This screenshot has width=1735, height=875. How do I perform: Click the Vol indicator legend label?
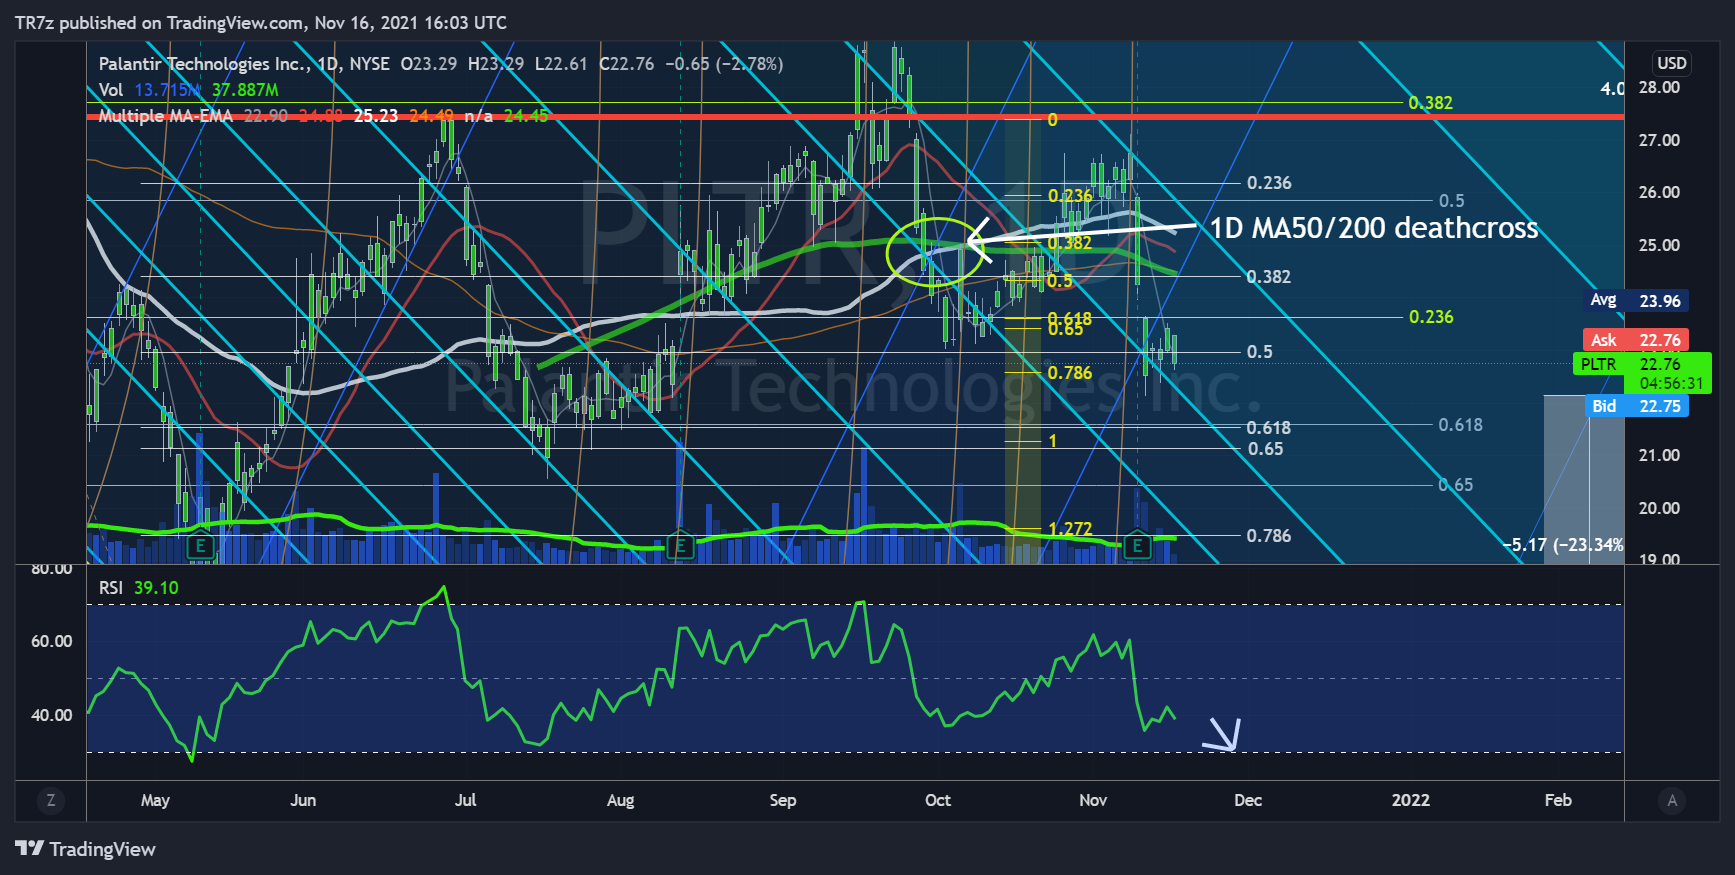(x=111, y=90)
